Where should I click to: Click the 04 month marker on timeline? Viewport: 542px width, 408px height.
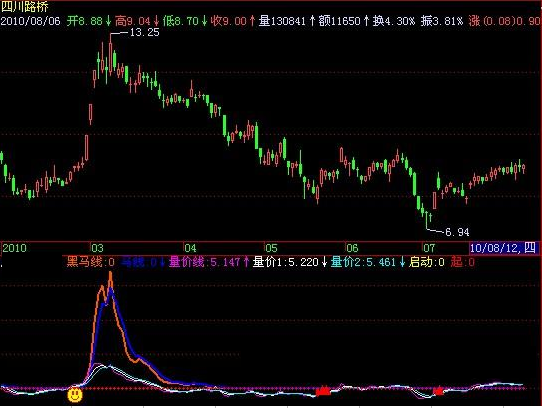pos(190,248)
